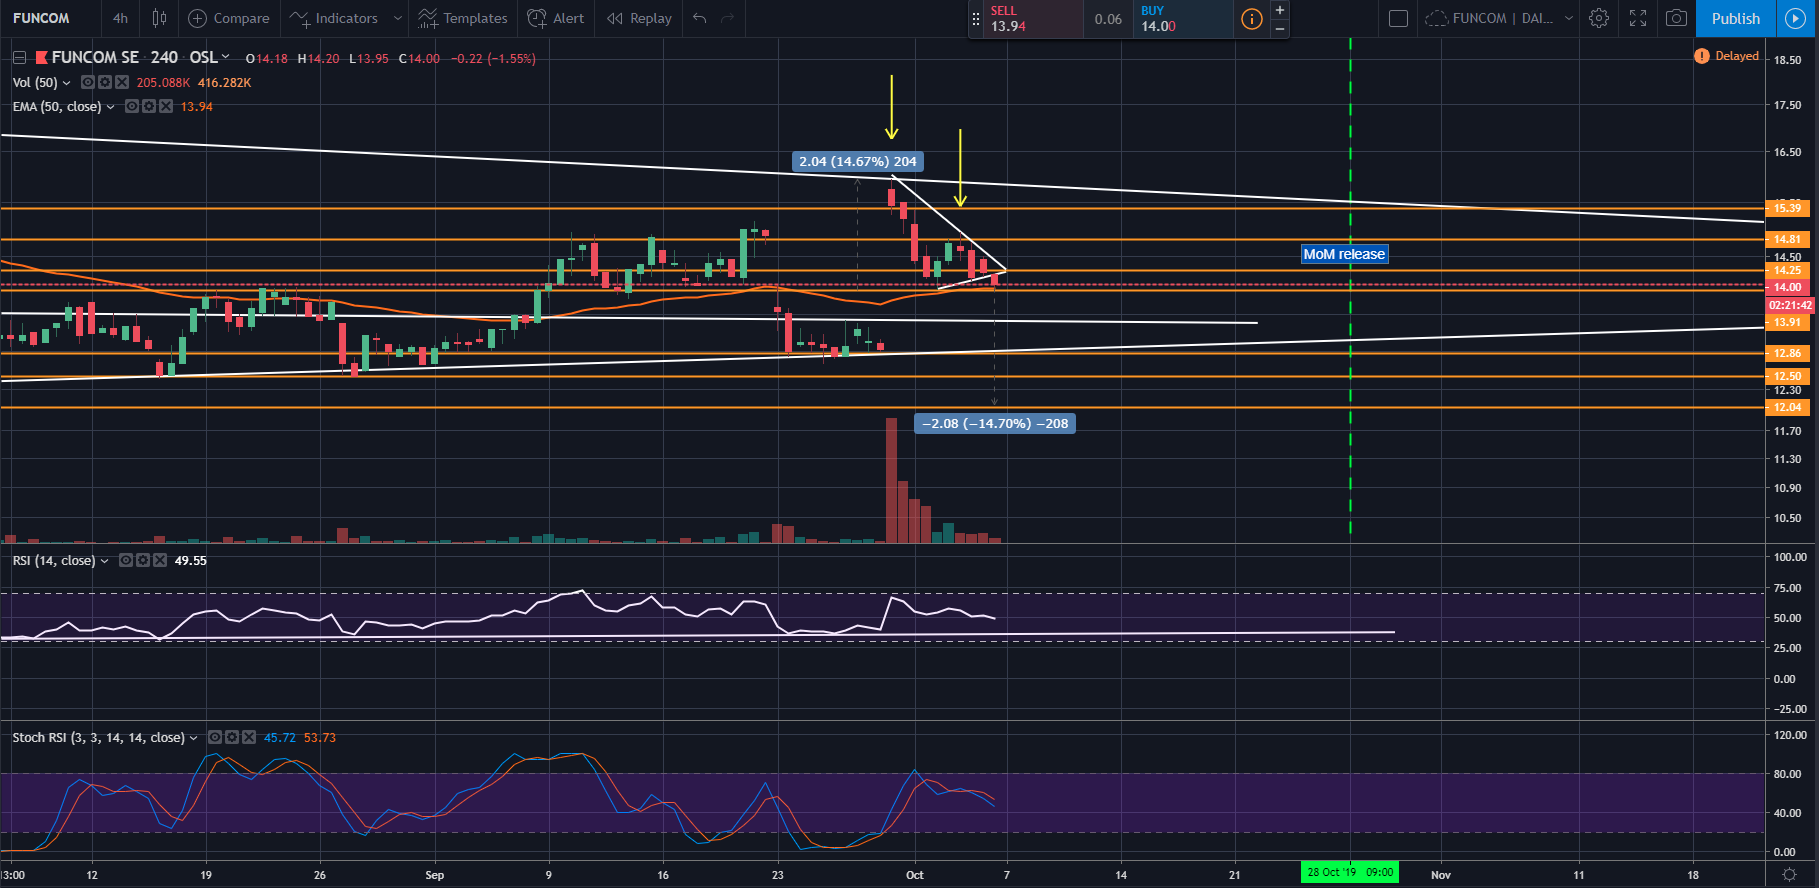Toggle fullscreen mode

coord(1638,18)
